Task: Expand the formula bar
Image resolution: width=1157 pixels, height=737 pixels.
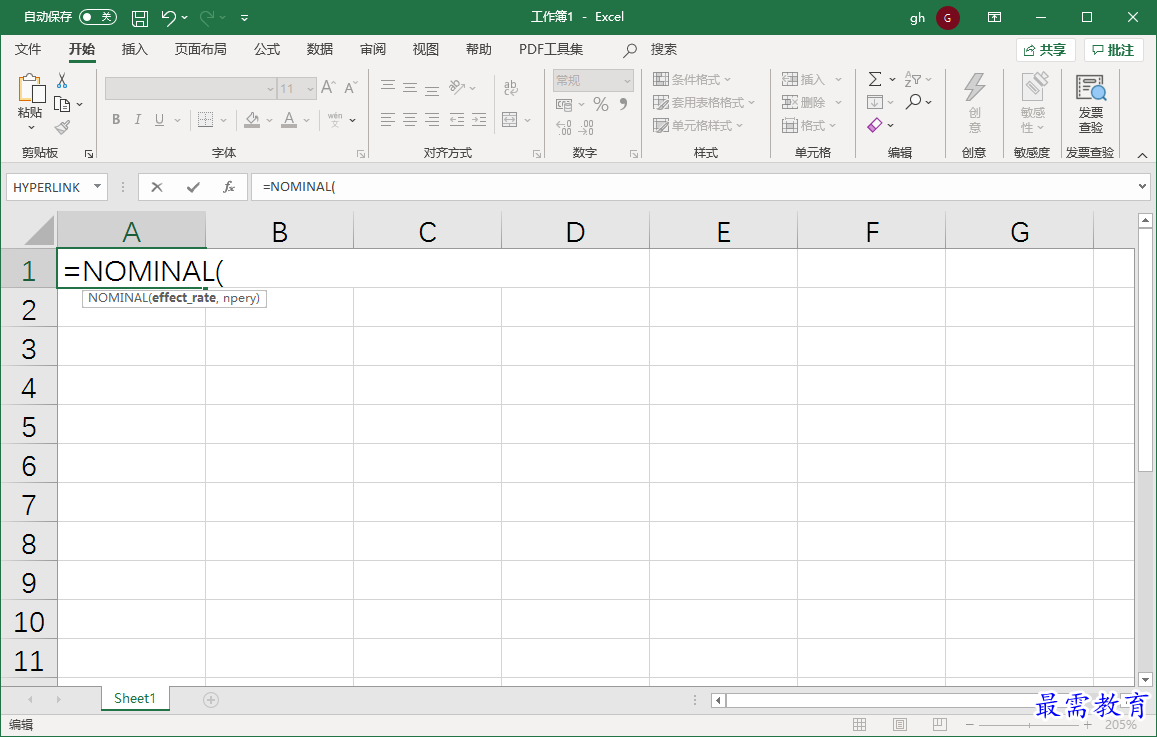Action: (1142, 187)
